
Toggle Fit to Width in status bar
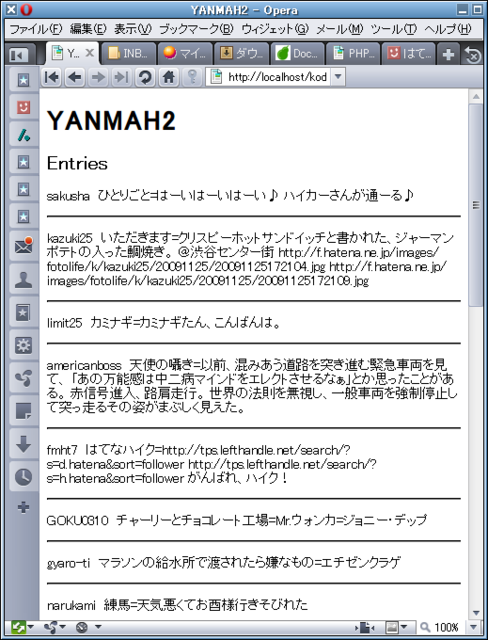tap(364, 627)
